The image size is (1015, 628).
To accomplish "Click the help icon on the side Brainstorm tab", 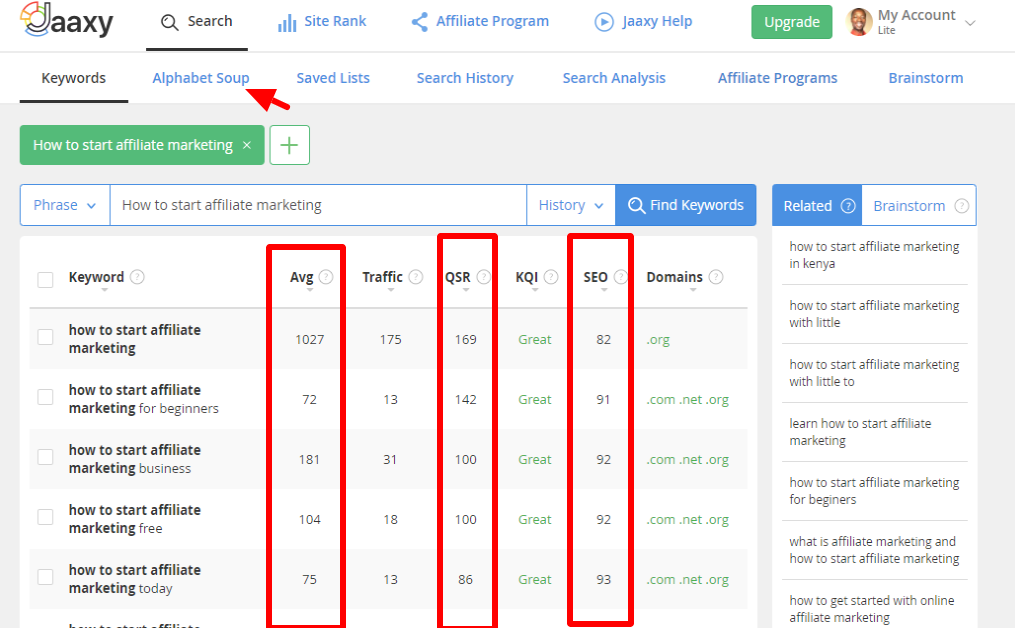I will (962, 206).
